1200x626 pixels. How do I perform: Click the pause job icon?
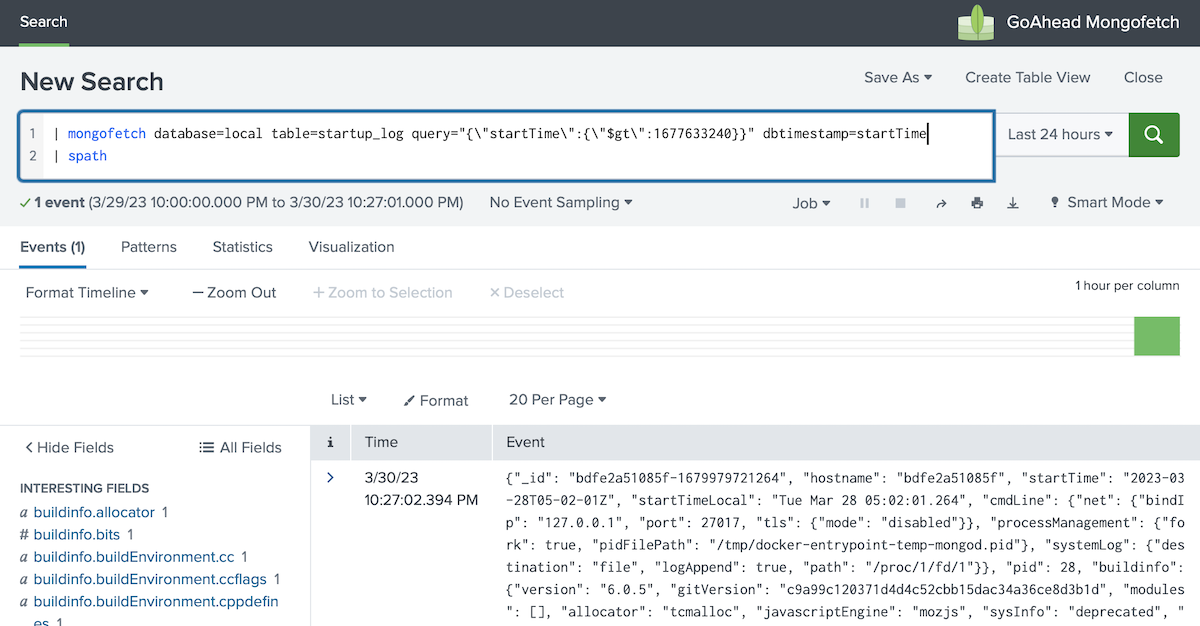click(865, 203)
